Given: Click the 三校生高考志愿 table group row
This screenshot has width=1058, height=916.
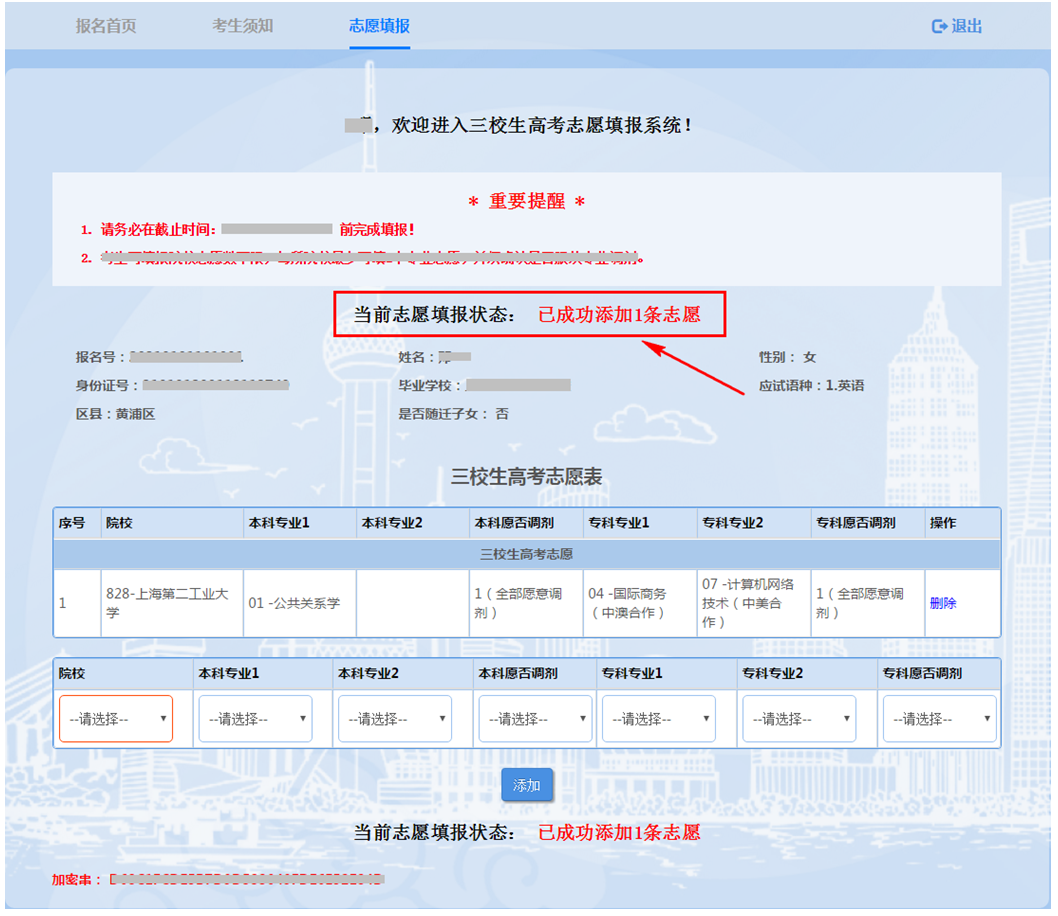Looking at the screenshot, I should (x=527, y=554).
